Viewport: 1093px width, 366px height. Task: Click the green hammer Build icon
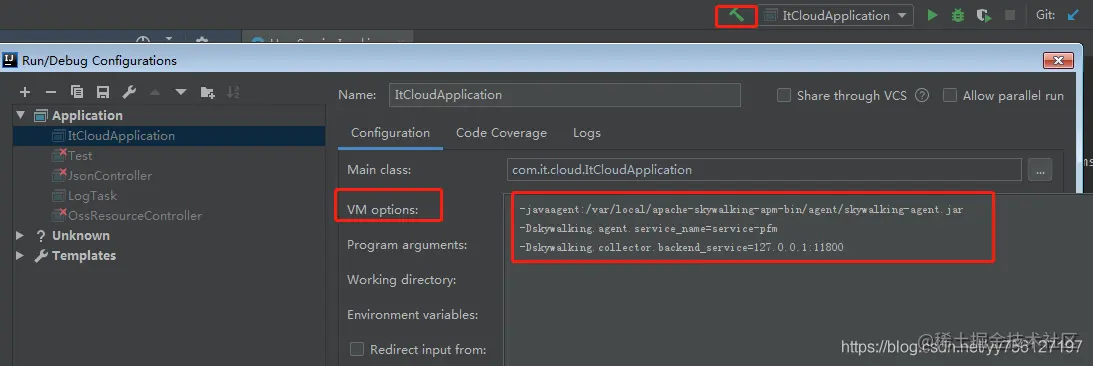click(x=736, y=15)
